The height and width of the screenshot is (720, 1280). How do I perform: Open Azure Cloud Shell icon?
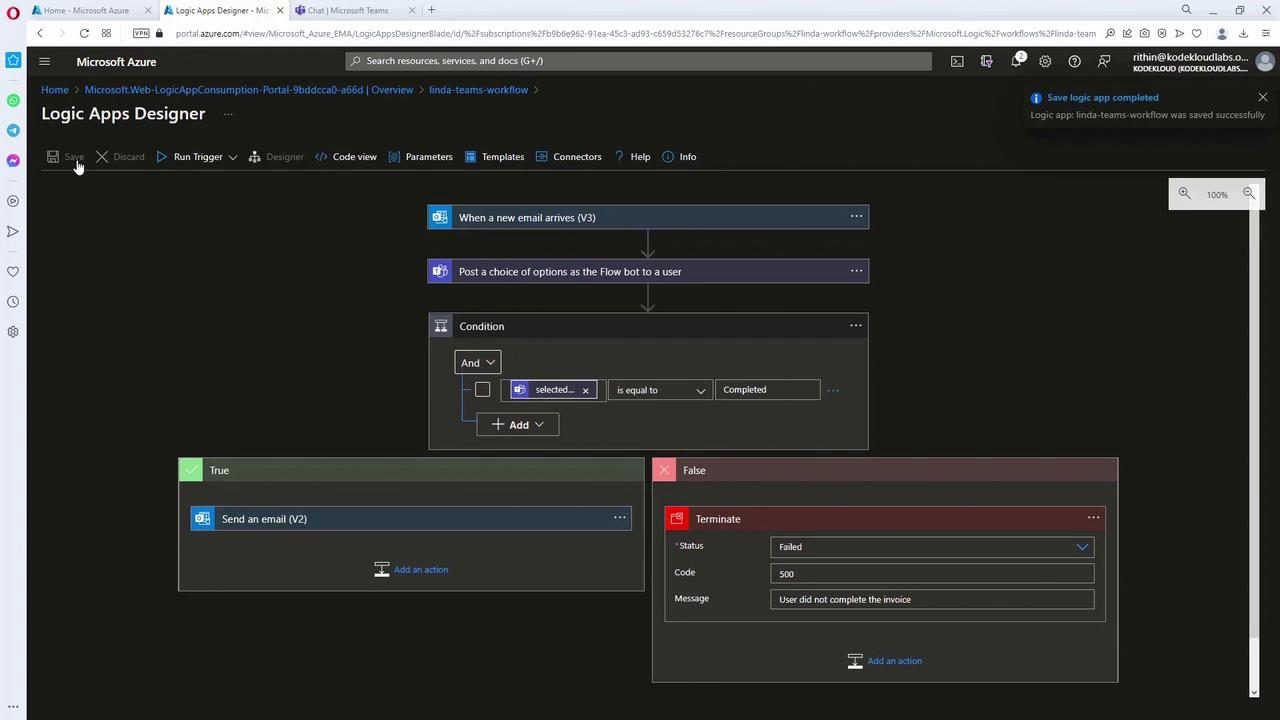tap(957, 61)
